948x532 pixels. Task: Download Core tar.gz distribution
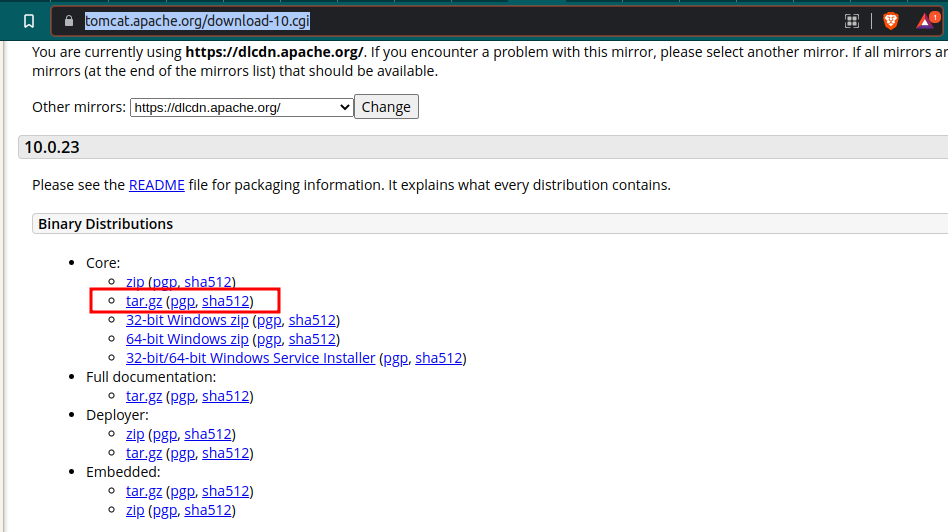144,301
